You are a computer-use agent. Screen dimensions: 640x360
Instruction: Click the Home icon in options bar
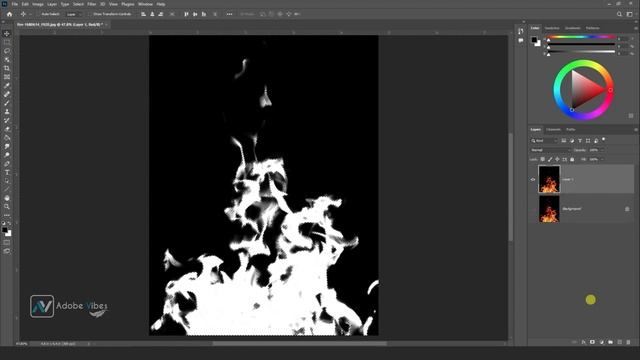(9, 14)
